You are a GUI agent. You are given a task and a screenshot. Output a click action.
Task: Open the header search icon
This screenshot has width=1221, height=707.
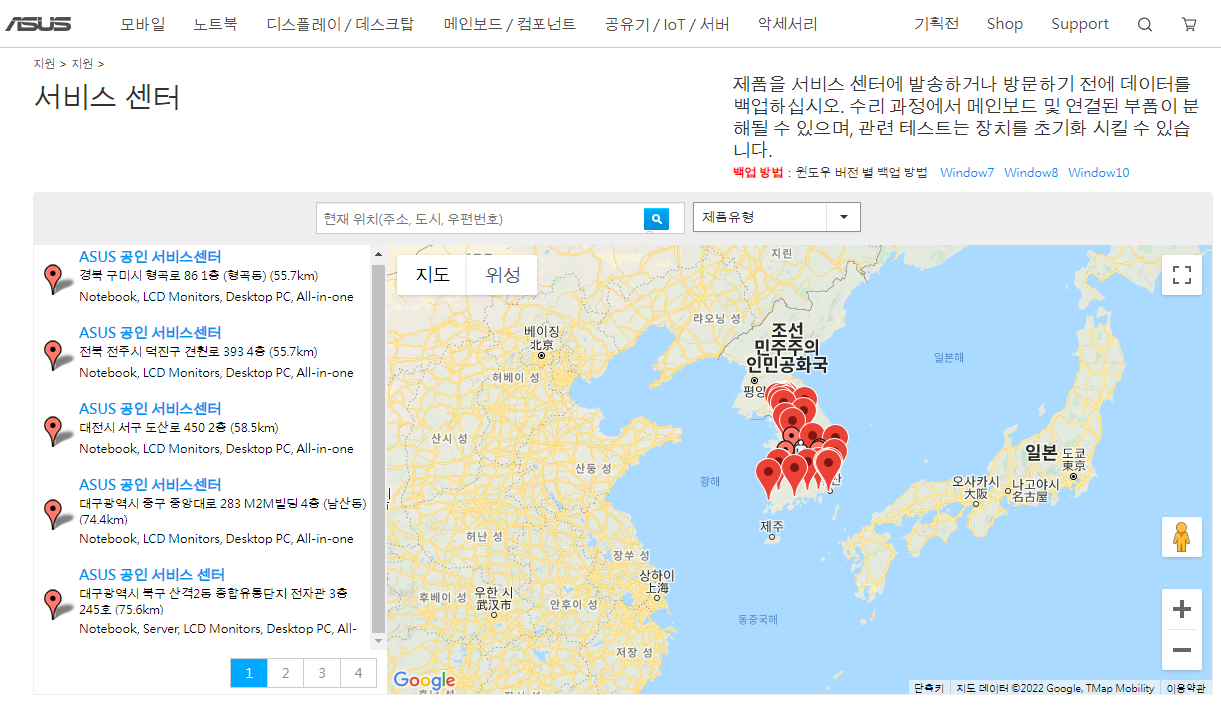point(1145,25)
